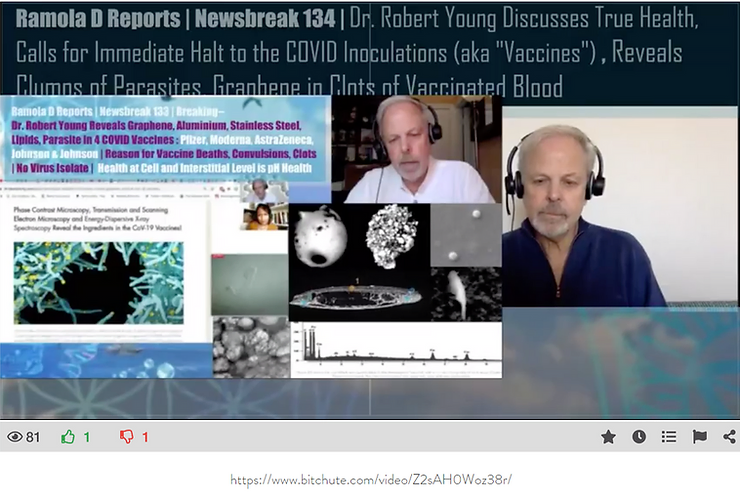Click the green thumbs-up like icon

[x=69, y=437]
